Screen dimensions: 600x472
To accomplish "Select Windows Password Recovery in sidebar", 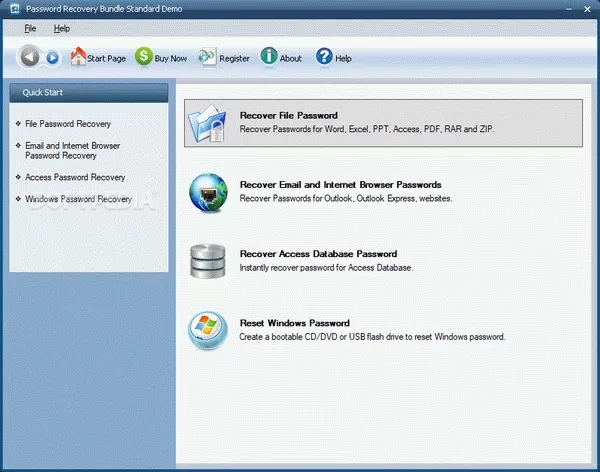I will (78, 199).
